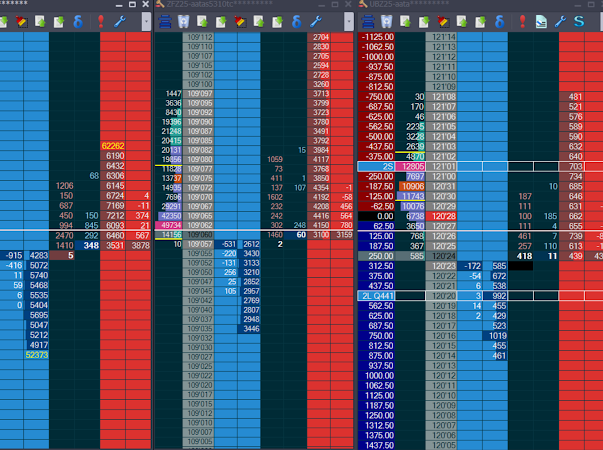Maximize the leftmost window

tap(132, 4)
